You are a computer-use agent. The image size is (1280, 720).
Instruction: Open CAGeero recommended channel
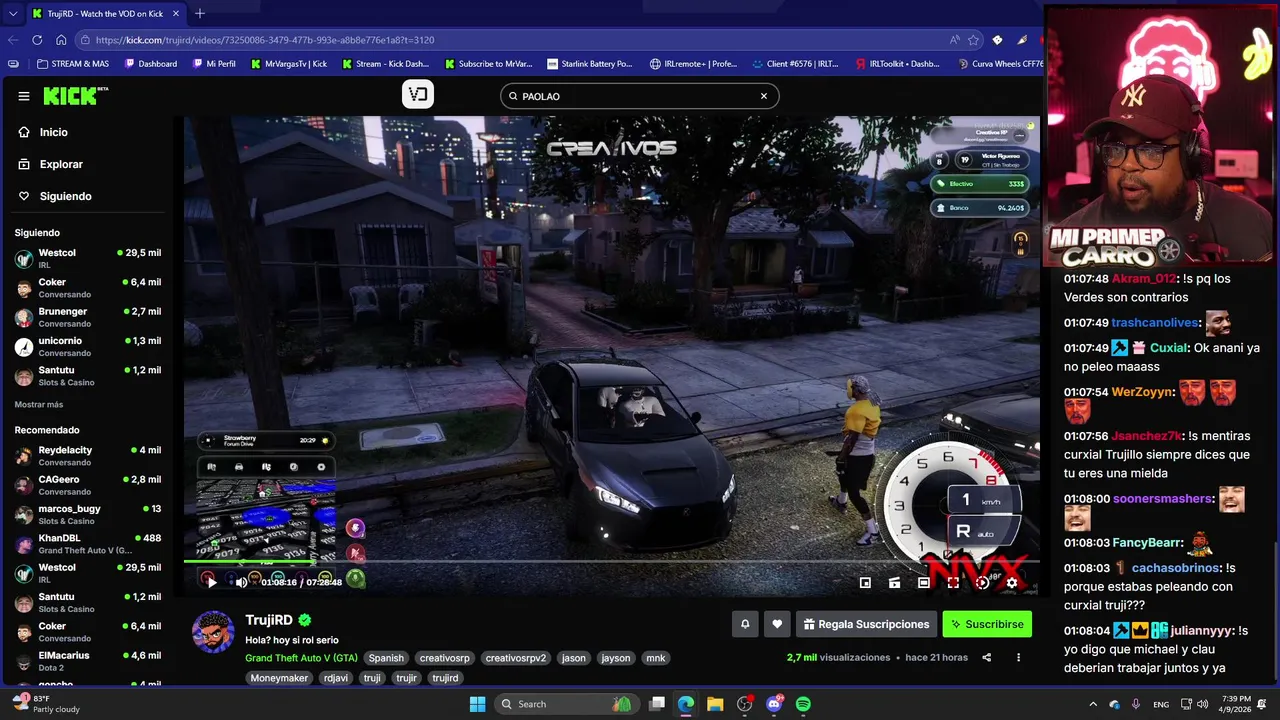point(88,484)
